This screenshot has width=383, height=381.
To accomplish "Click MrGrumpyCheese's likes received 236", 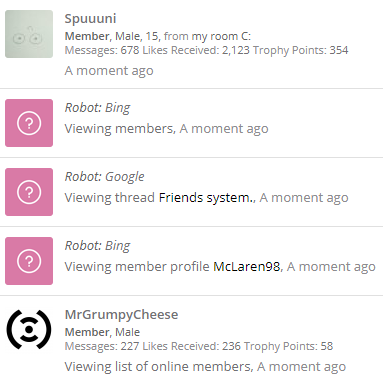I will click(231, 346).
